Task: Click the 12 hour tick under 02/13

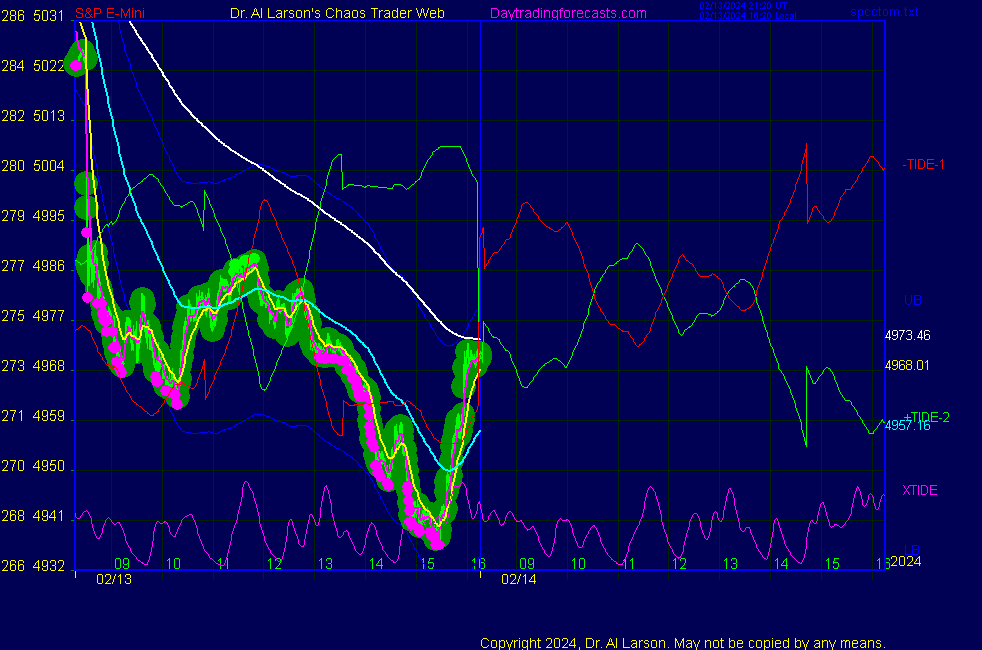Action: point(274,564)
